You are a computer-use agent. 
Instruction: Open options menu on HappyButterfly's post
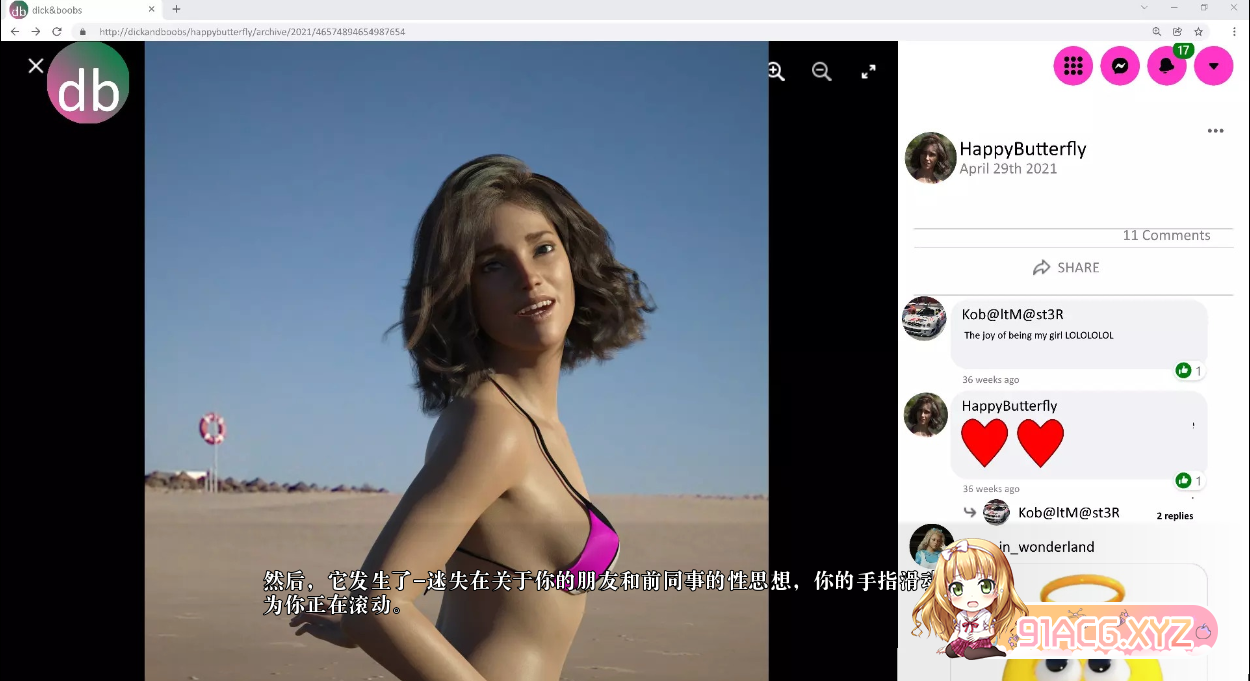[1215, 130]
